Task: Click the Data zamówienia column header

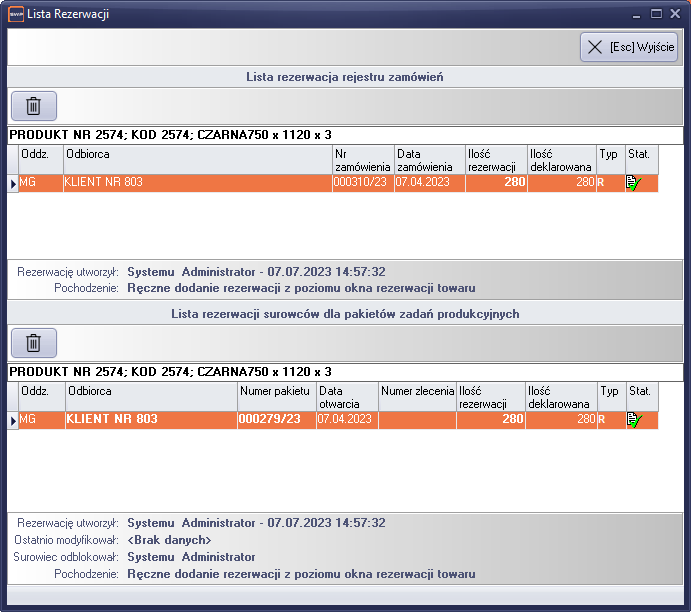Action: click(429, 160)
